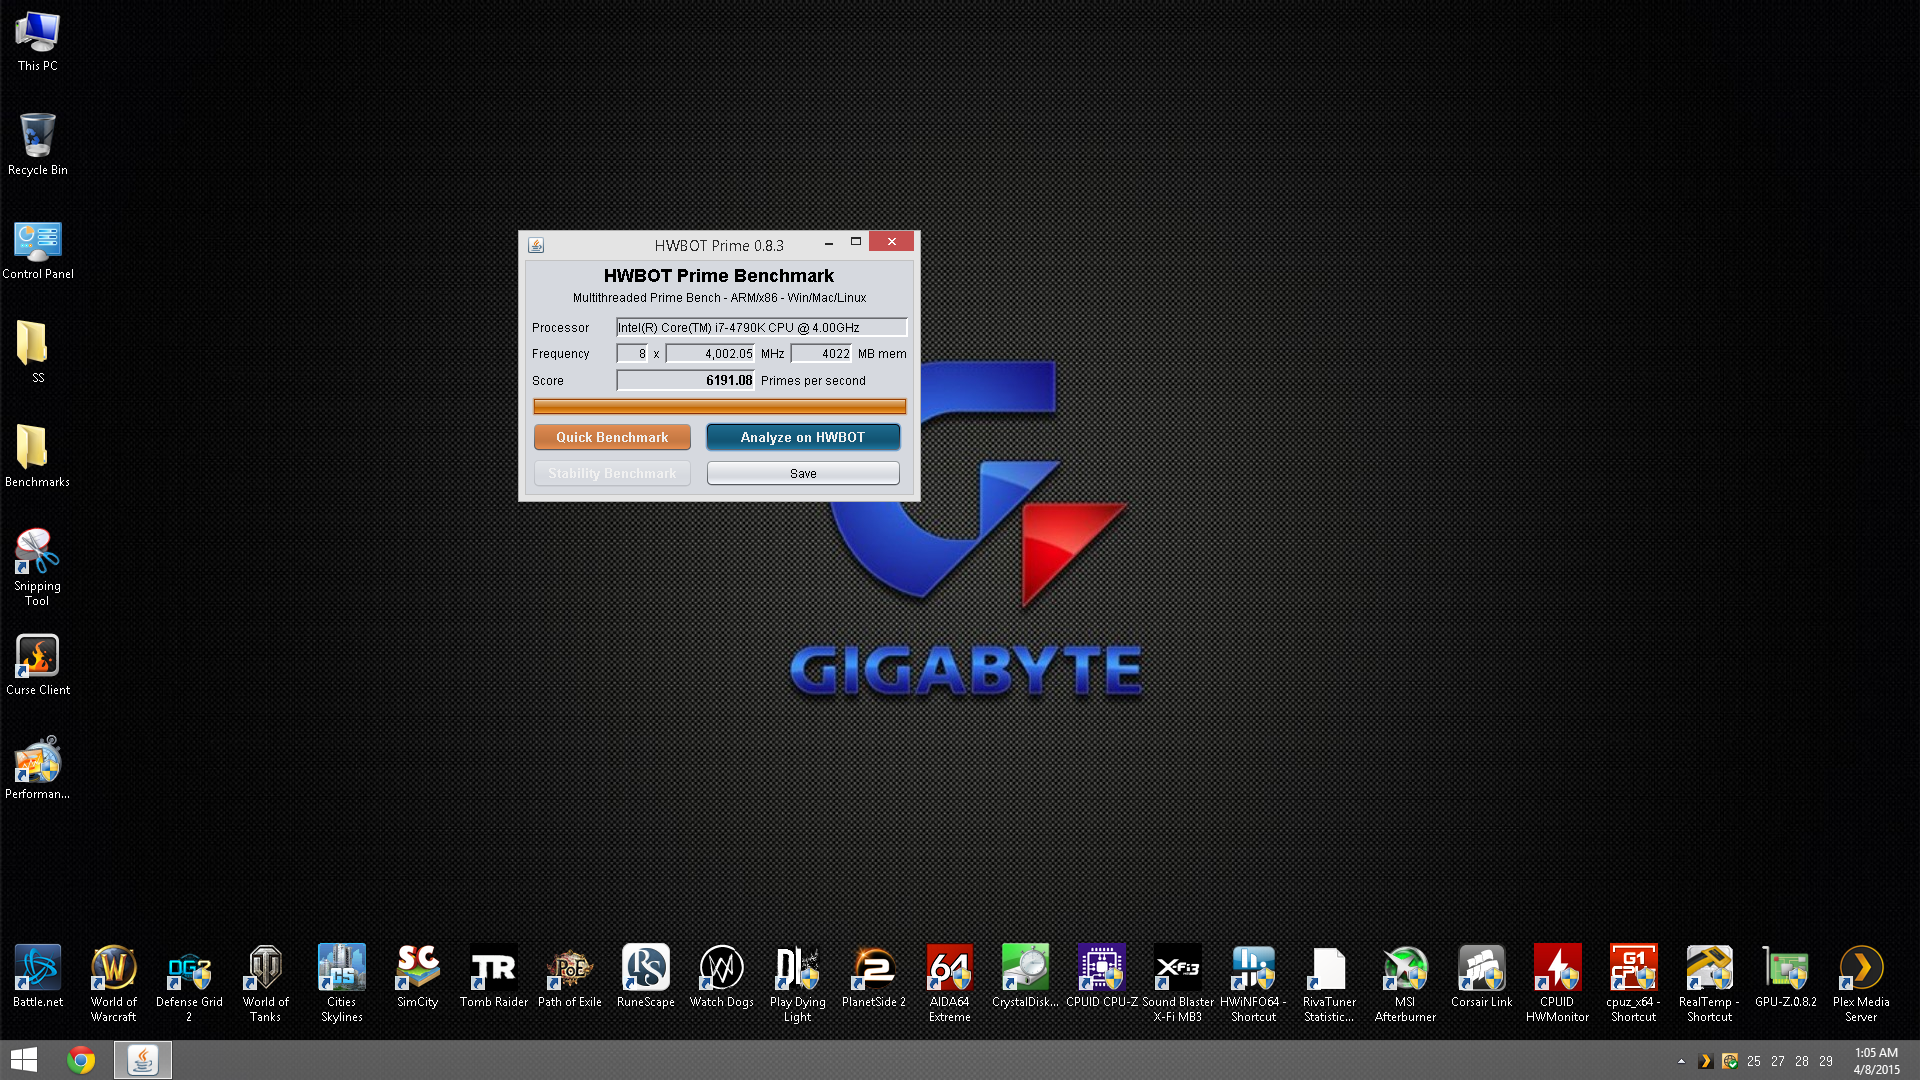The image size is (1920, 1080).
Task: Open the Plex Media Server shortcut
Action: [1862, 984]
